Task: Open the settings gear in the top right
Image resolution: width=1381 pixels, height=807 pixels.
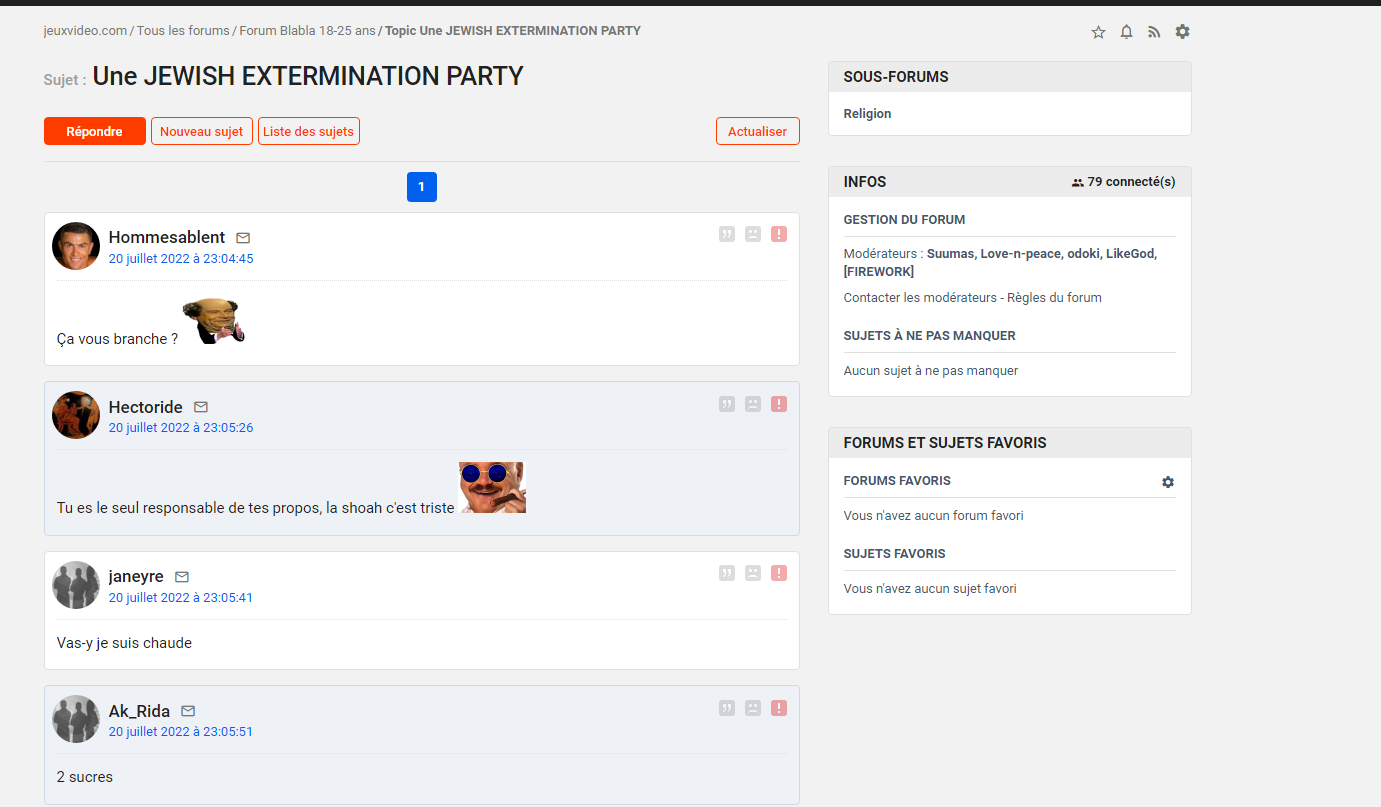Action: coord(1182,32)
